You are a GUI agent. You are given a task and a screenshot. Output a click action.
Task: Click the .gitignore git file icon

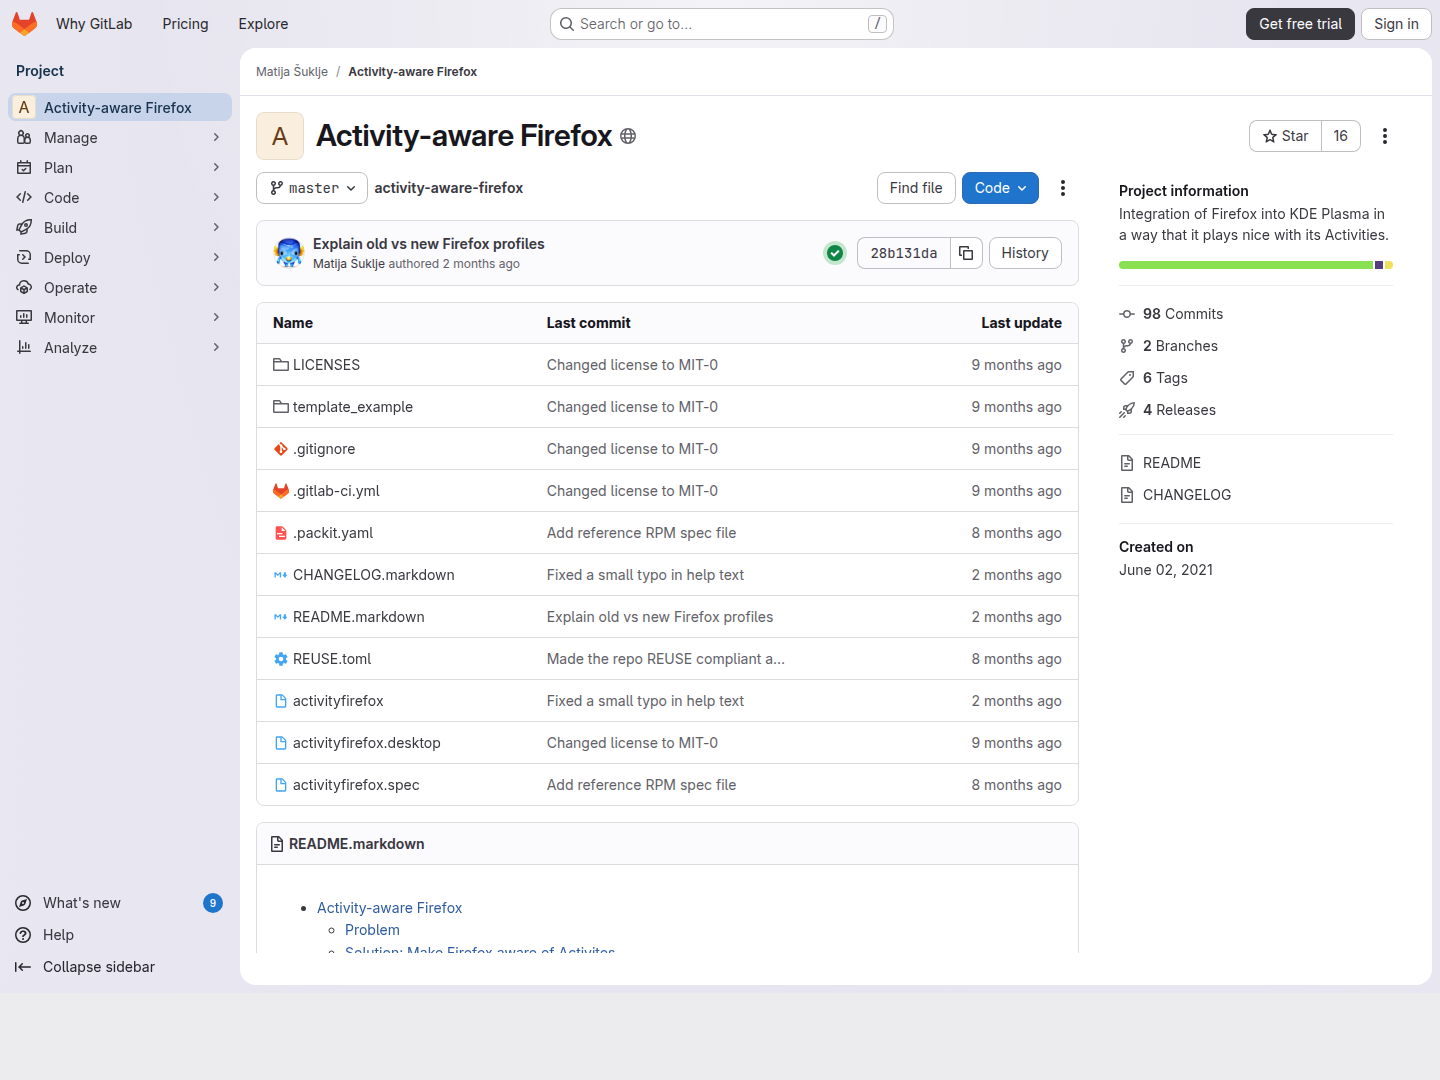(x=281, y=449)
